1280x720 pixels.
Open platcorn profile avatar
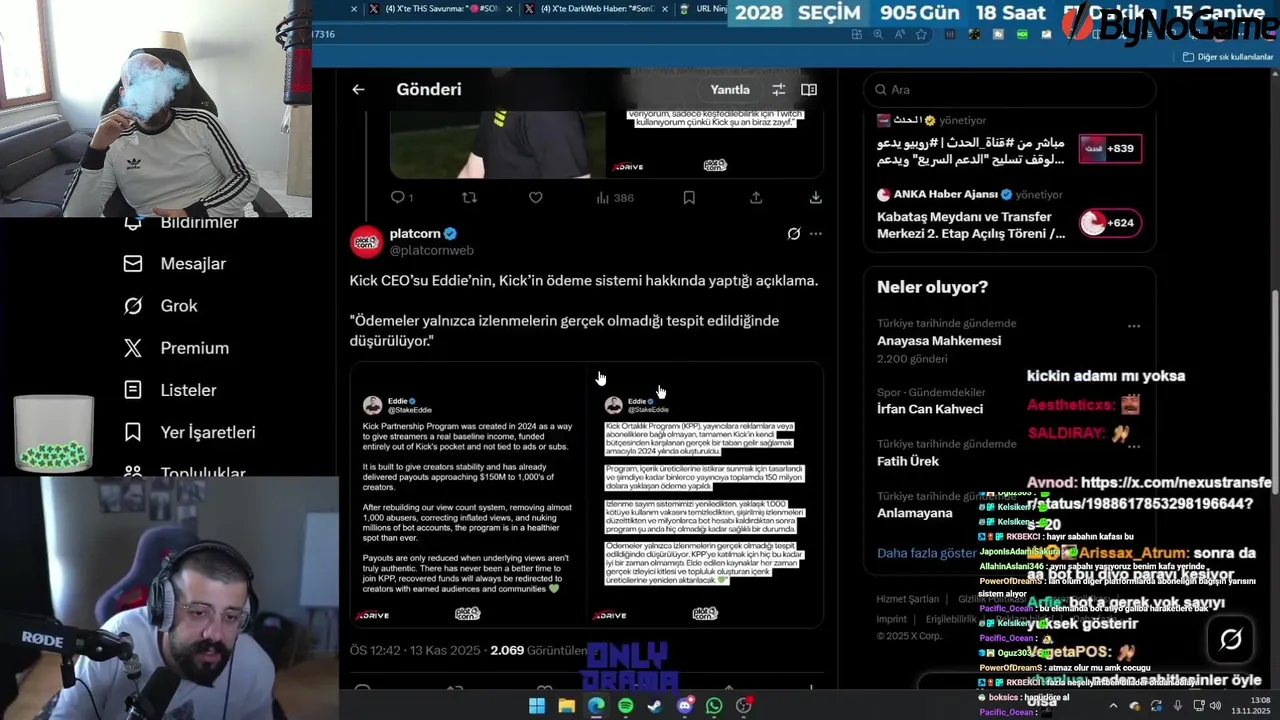(x=366, y=241)
